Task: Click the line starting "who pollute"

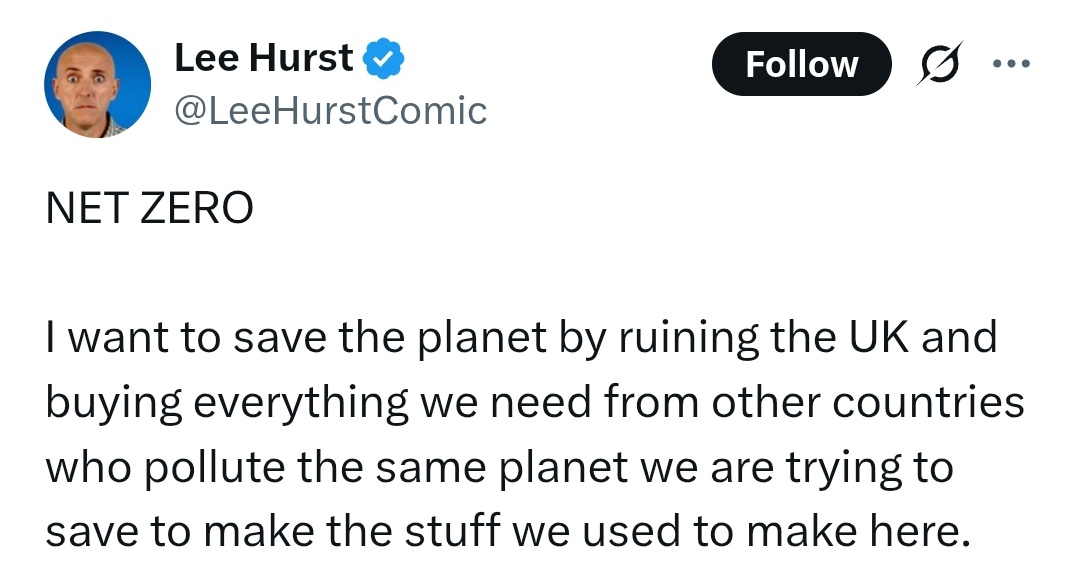Action: pos(499,467)
